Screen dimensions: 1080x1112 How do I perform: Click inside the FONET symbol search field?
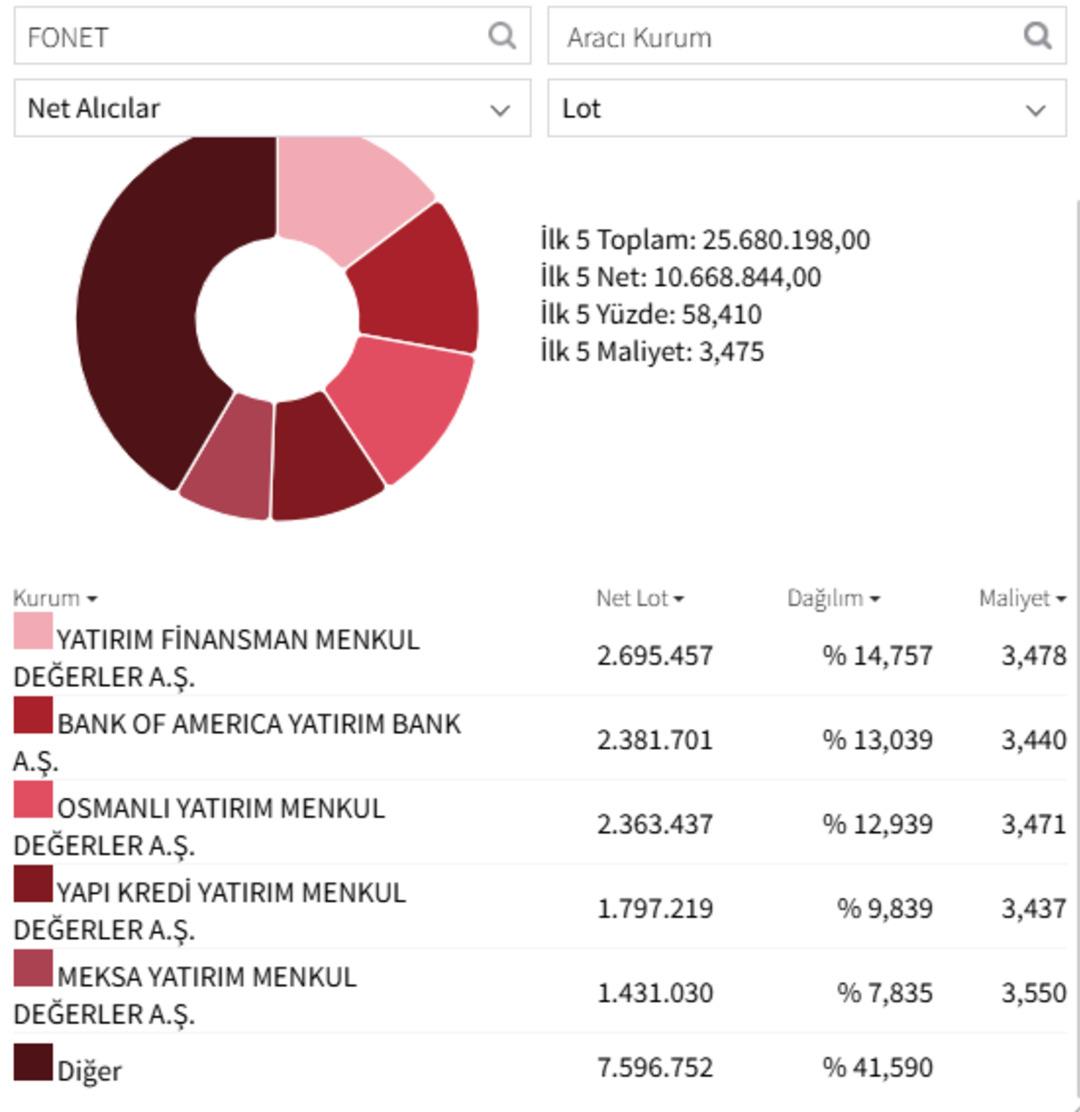200,37
